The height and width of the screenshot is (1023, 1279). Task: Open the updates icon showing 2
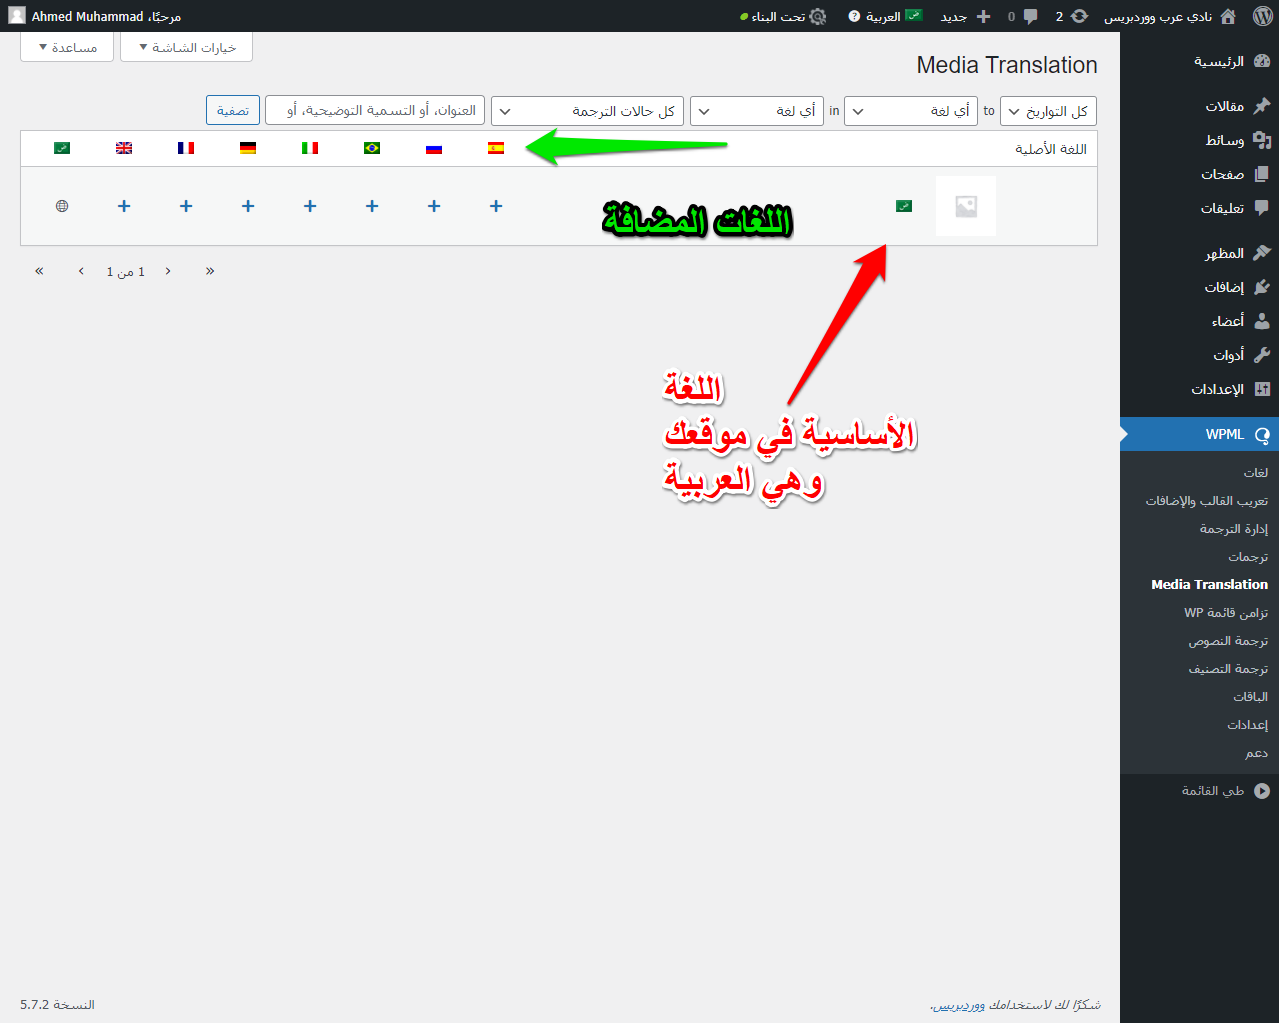coord(1071,16)
